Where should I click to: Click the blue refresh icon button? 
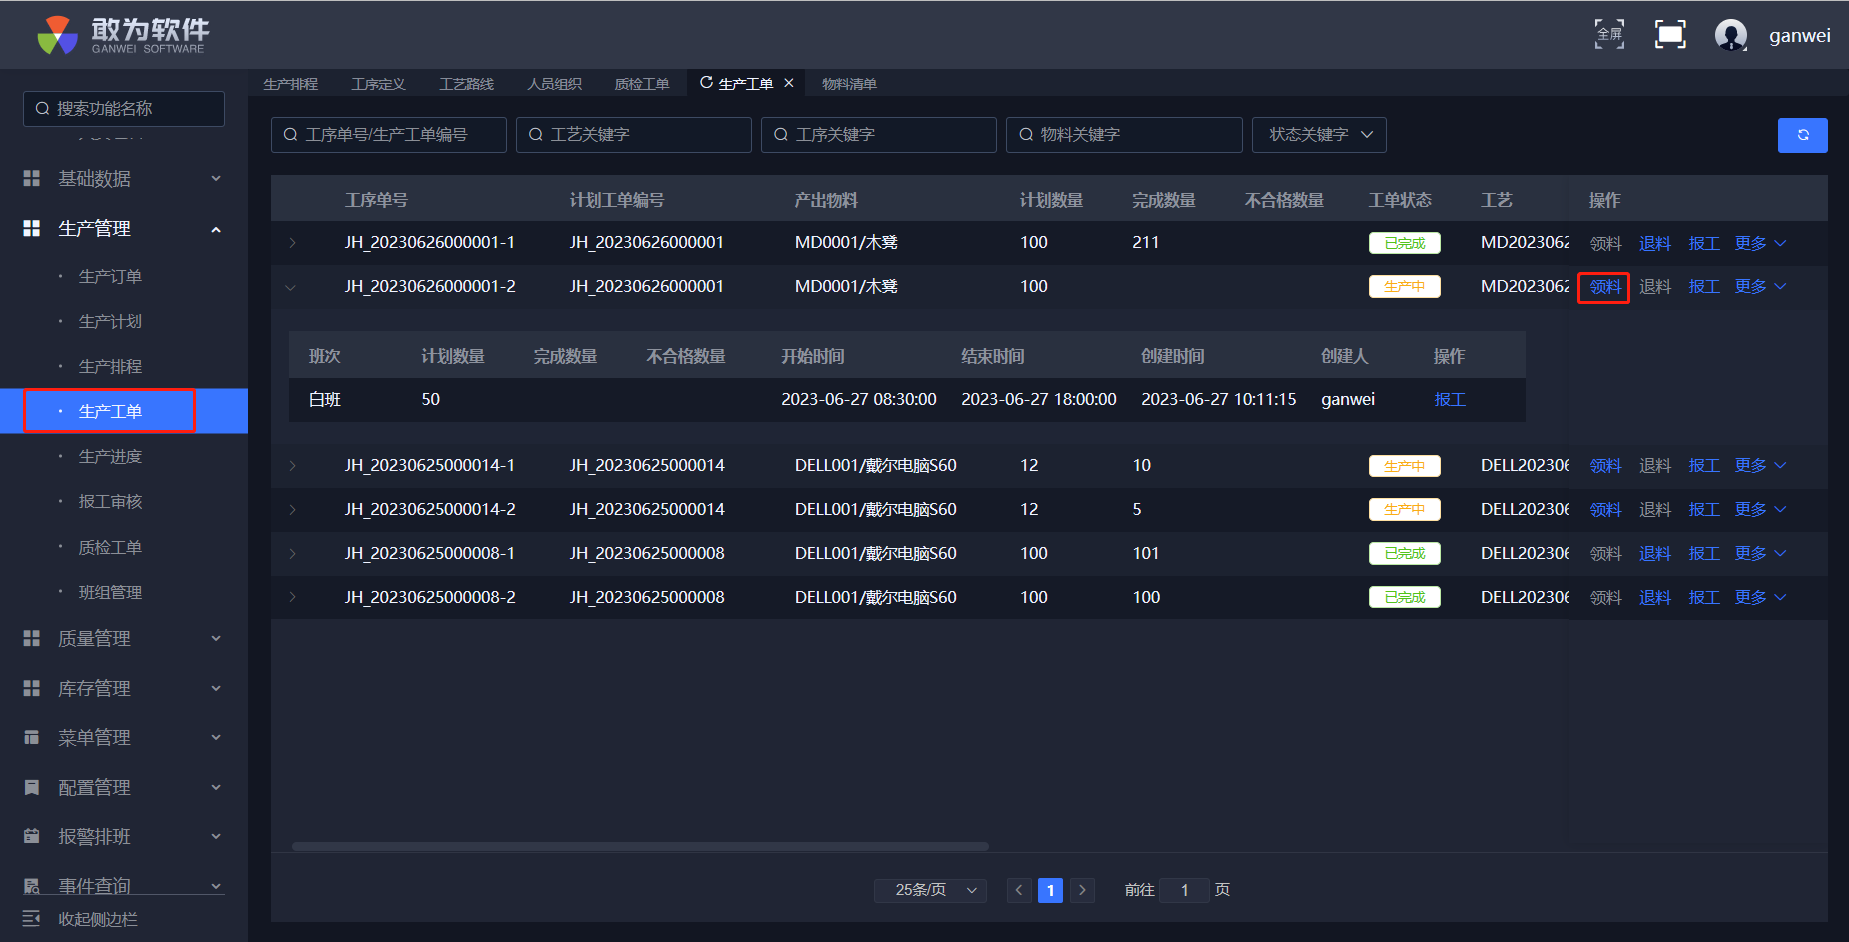point(1802,135)
